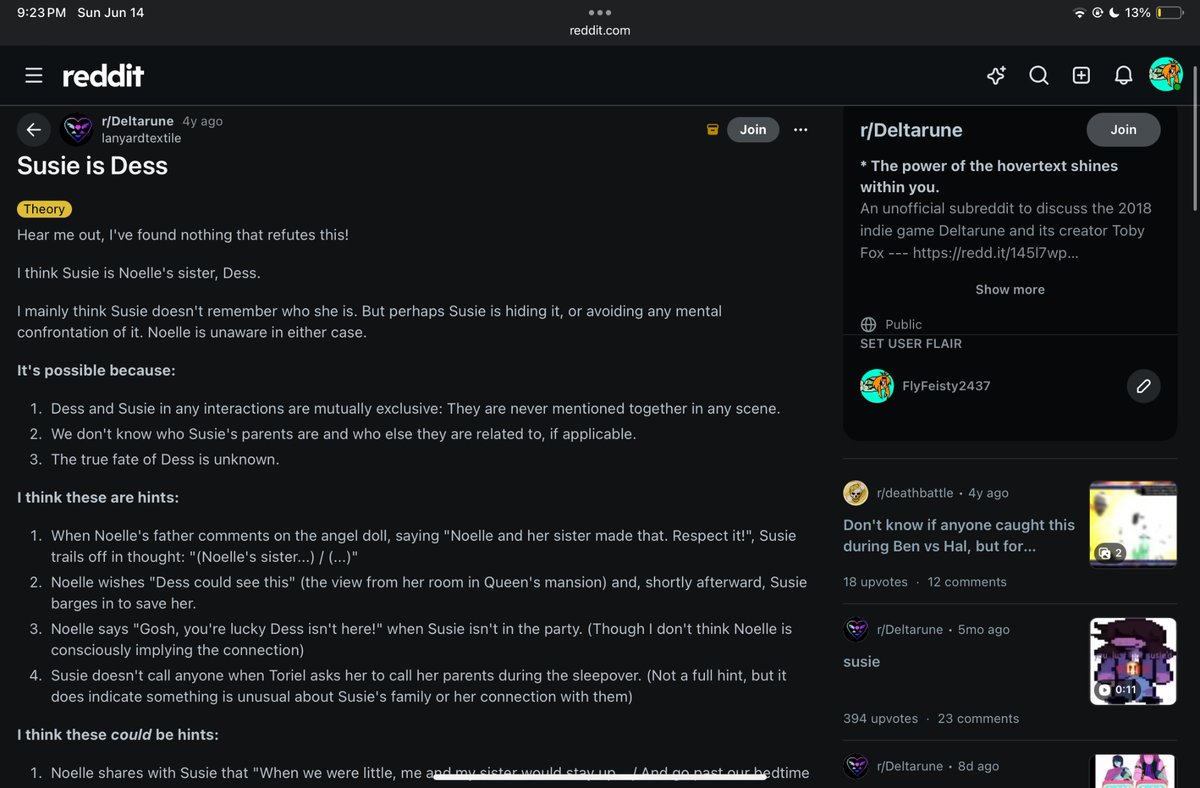The height and width of the screenshot is (788, 1200).
Task: Click 'The true fate of Dess is unknown.'
Action: 165,459
